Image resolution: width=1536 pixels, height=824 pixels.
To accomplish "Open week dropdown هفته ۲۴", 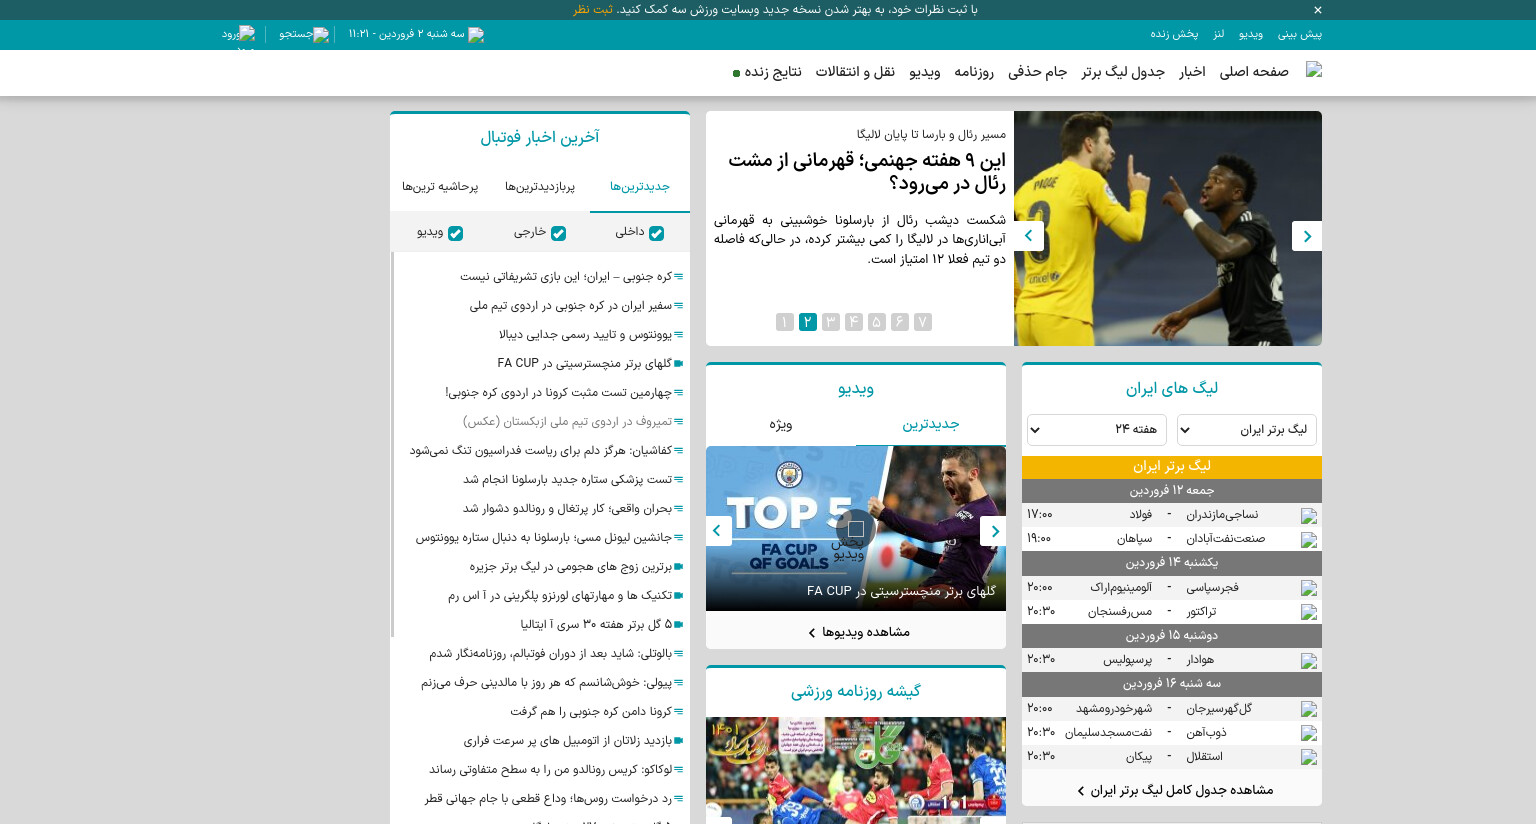I will click(1097, 430).
